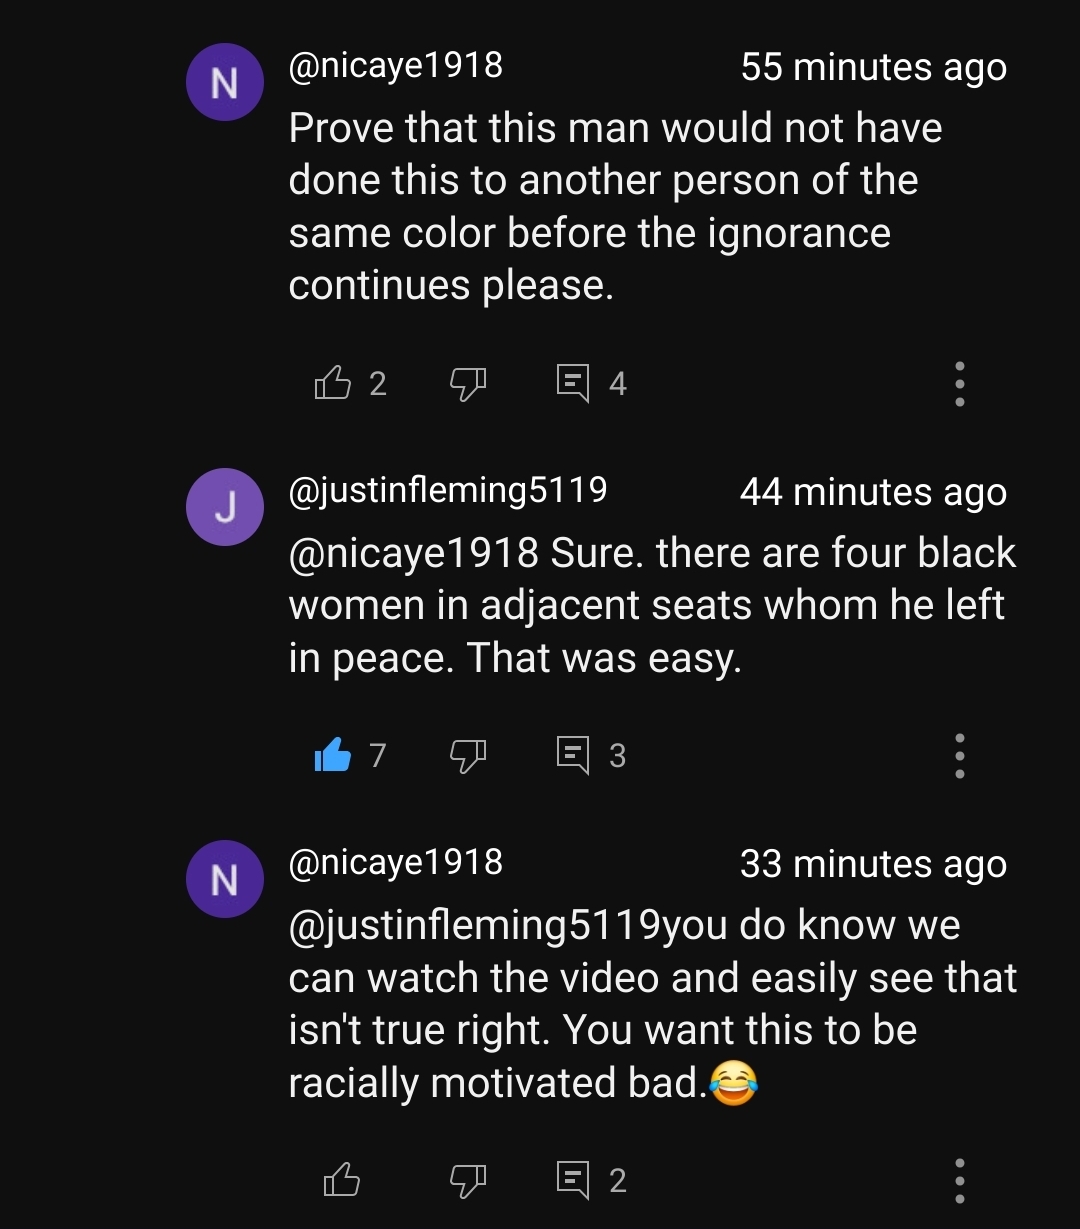The image size is (1080, 1229).
Task: Tap the '55 minutes ago' timestamp
Action: [873, 67]
